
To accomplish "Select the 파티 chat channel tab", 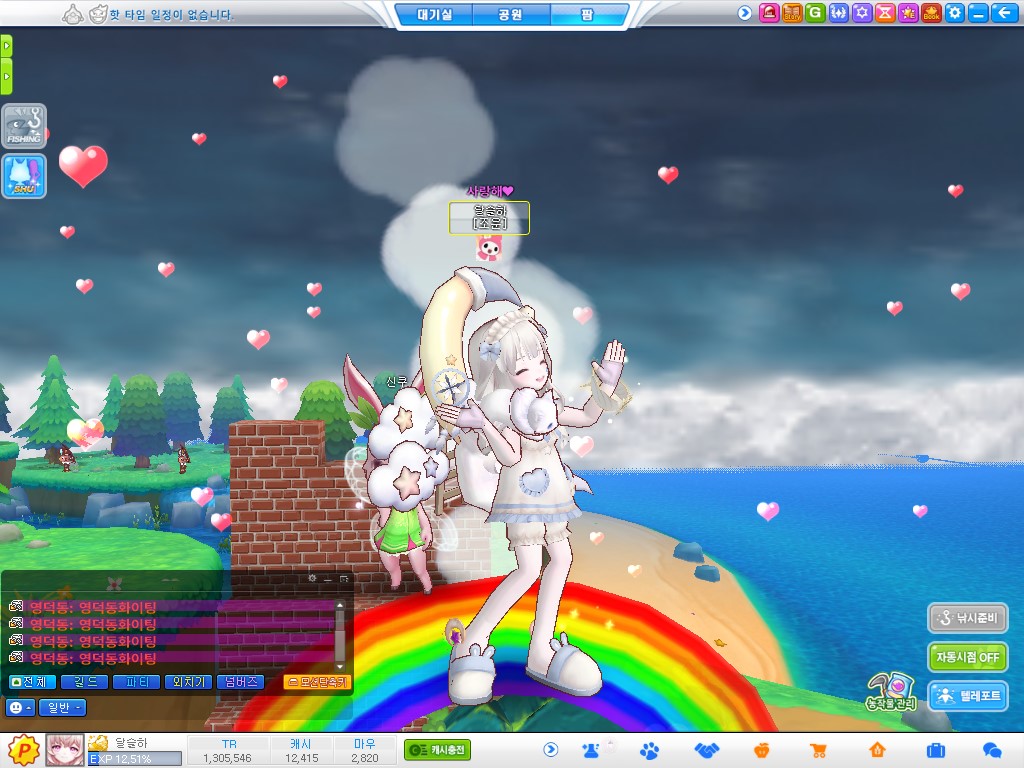I will 136,682.
